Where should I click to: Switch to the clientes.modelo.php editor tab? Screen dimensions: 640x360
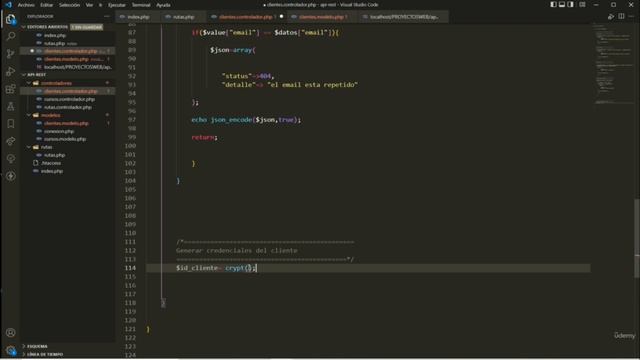322,17
